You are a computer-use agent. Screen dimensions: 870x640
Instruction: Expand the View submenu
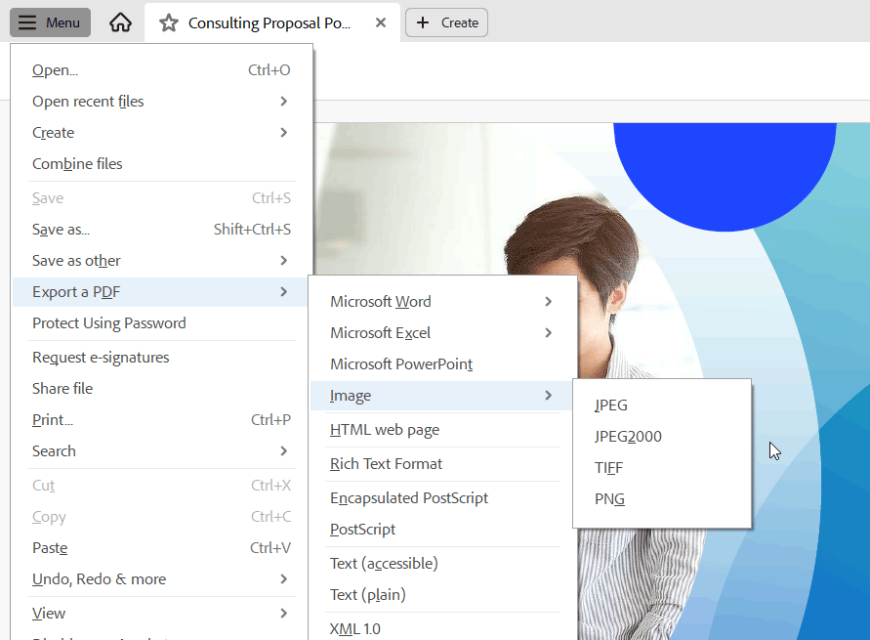161,613
